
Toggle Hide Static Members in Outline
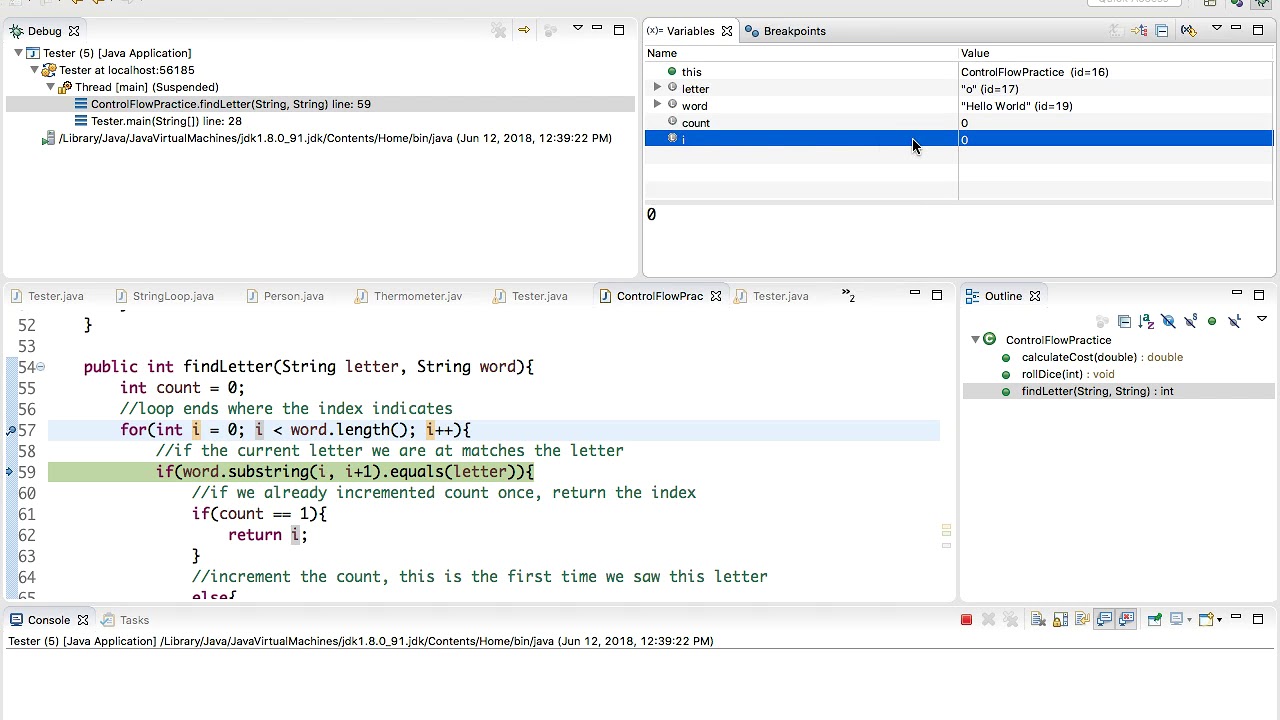[x=1190, y=321]
